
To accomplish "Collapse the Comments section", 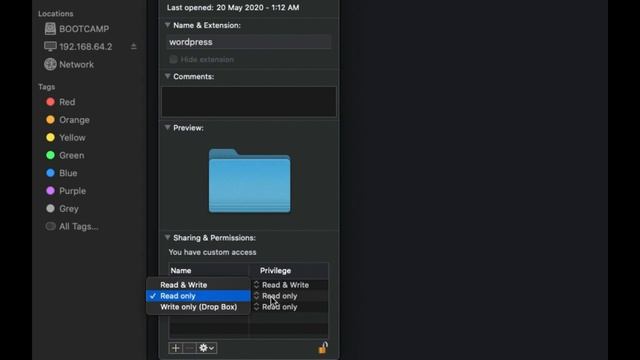I will (167, 76).
